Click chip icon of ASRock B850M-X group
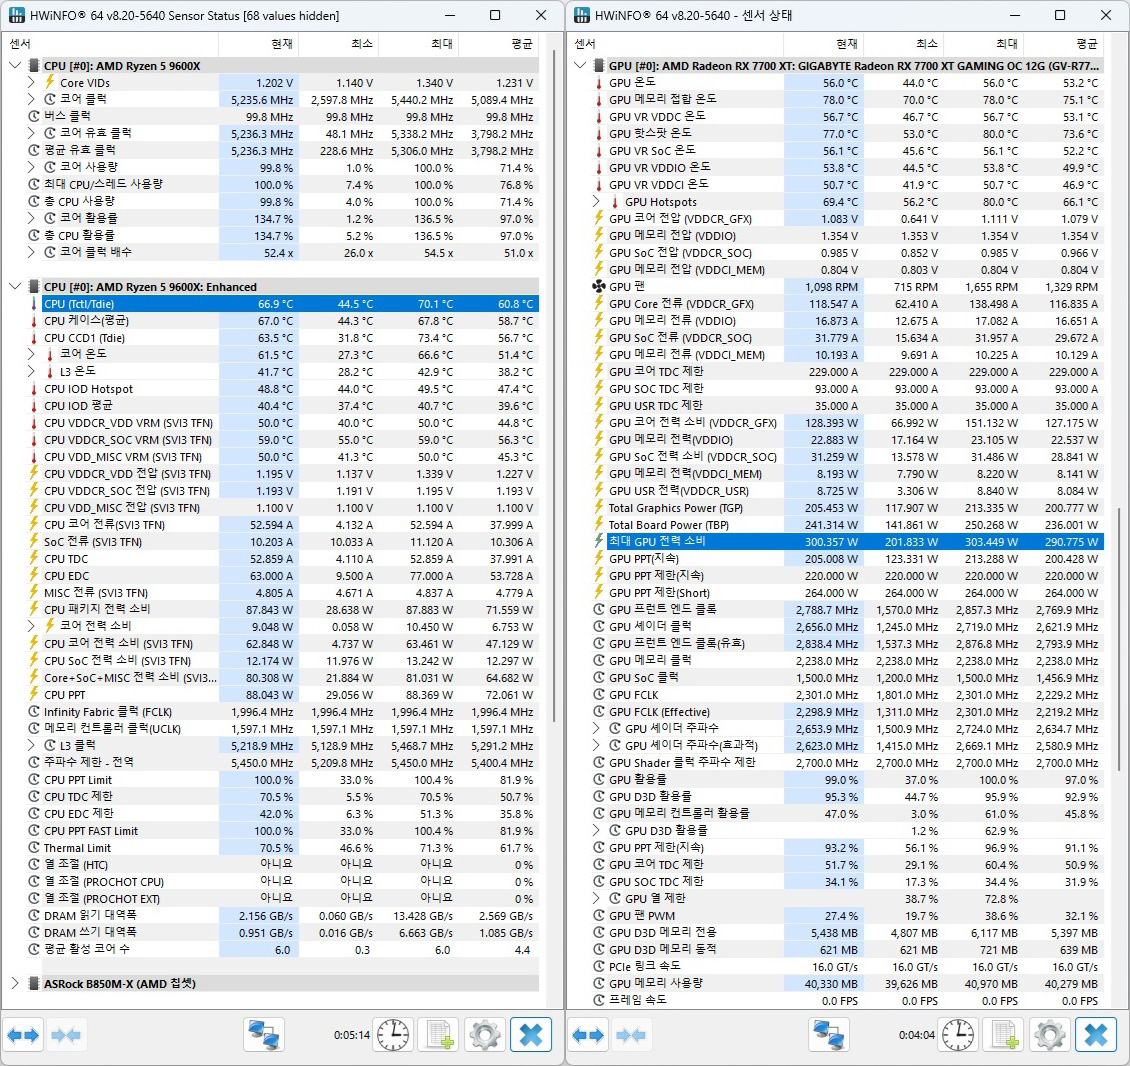The image size is (1130, 1066). pyautogui.click(x=34, y=983)
